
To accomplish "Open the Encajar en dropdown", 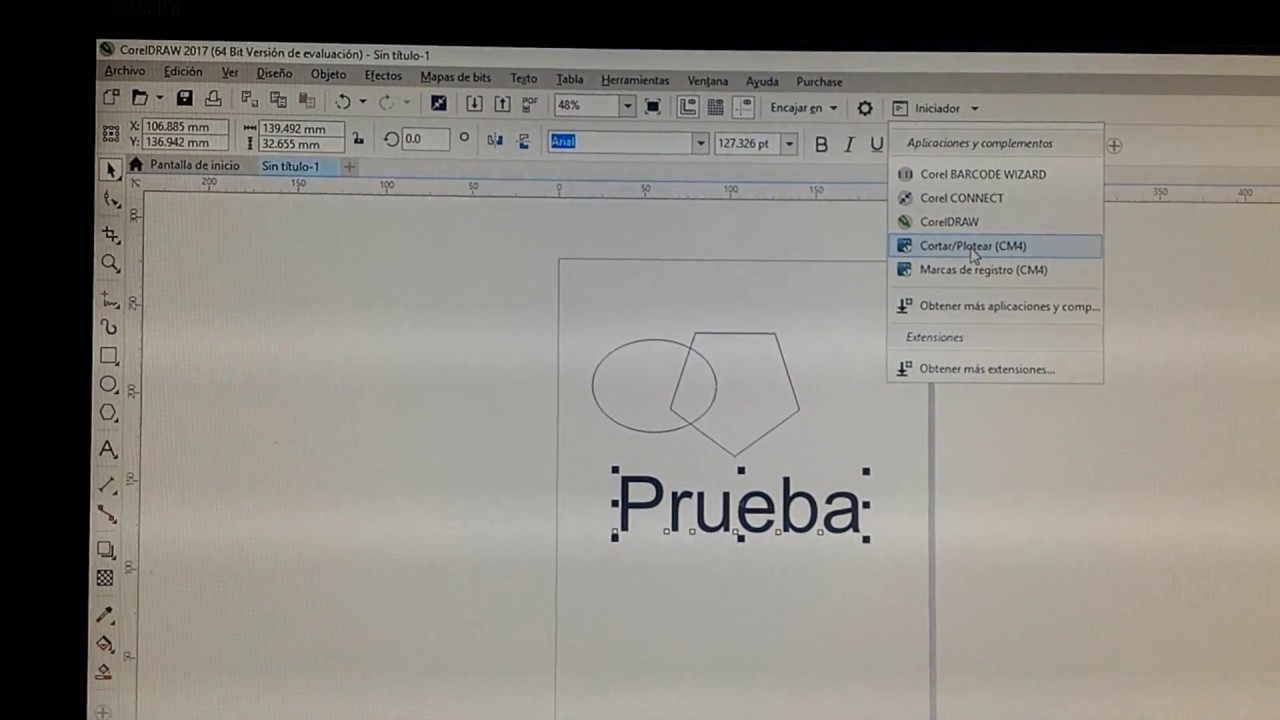I will [x=804, y=108].
